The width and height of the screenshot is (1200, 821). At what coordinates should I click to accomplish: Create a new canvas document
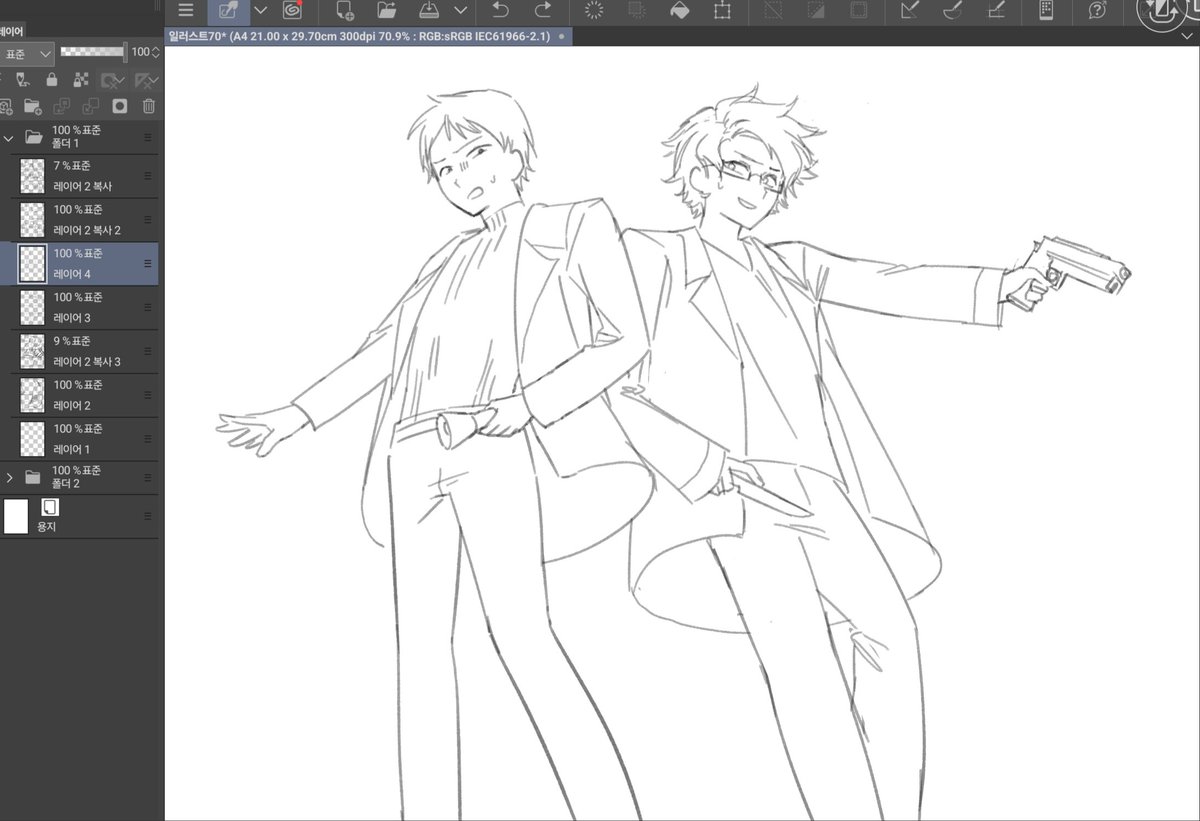point(345,11)
